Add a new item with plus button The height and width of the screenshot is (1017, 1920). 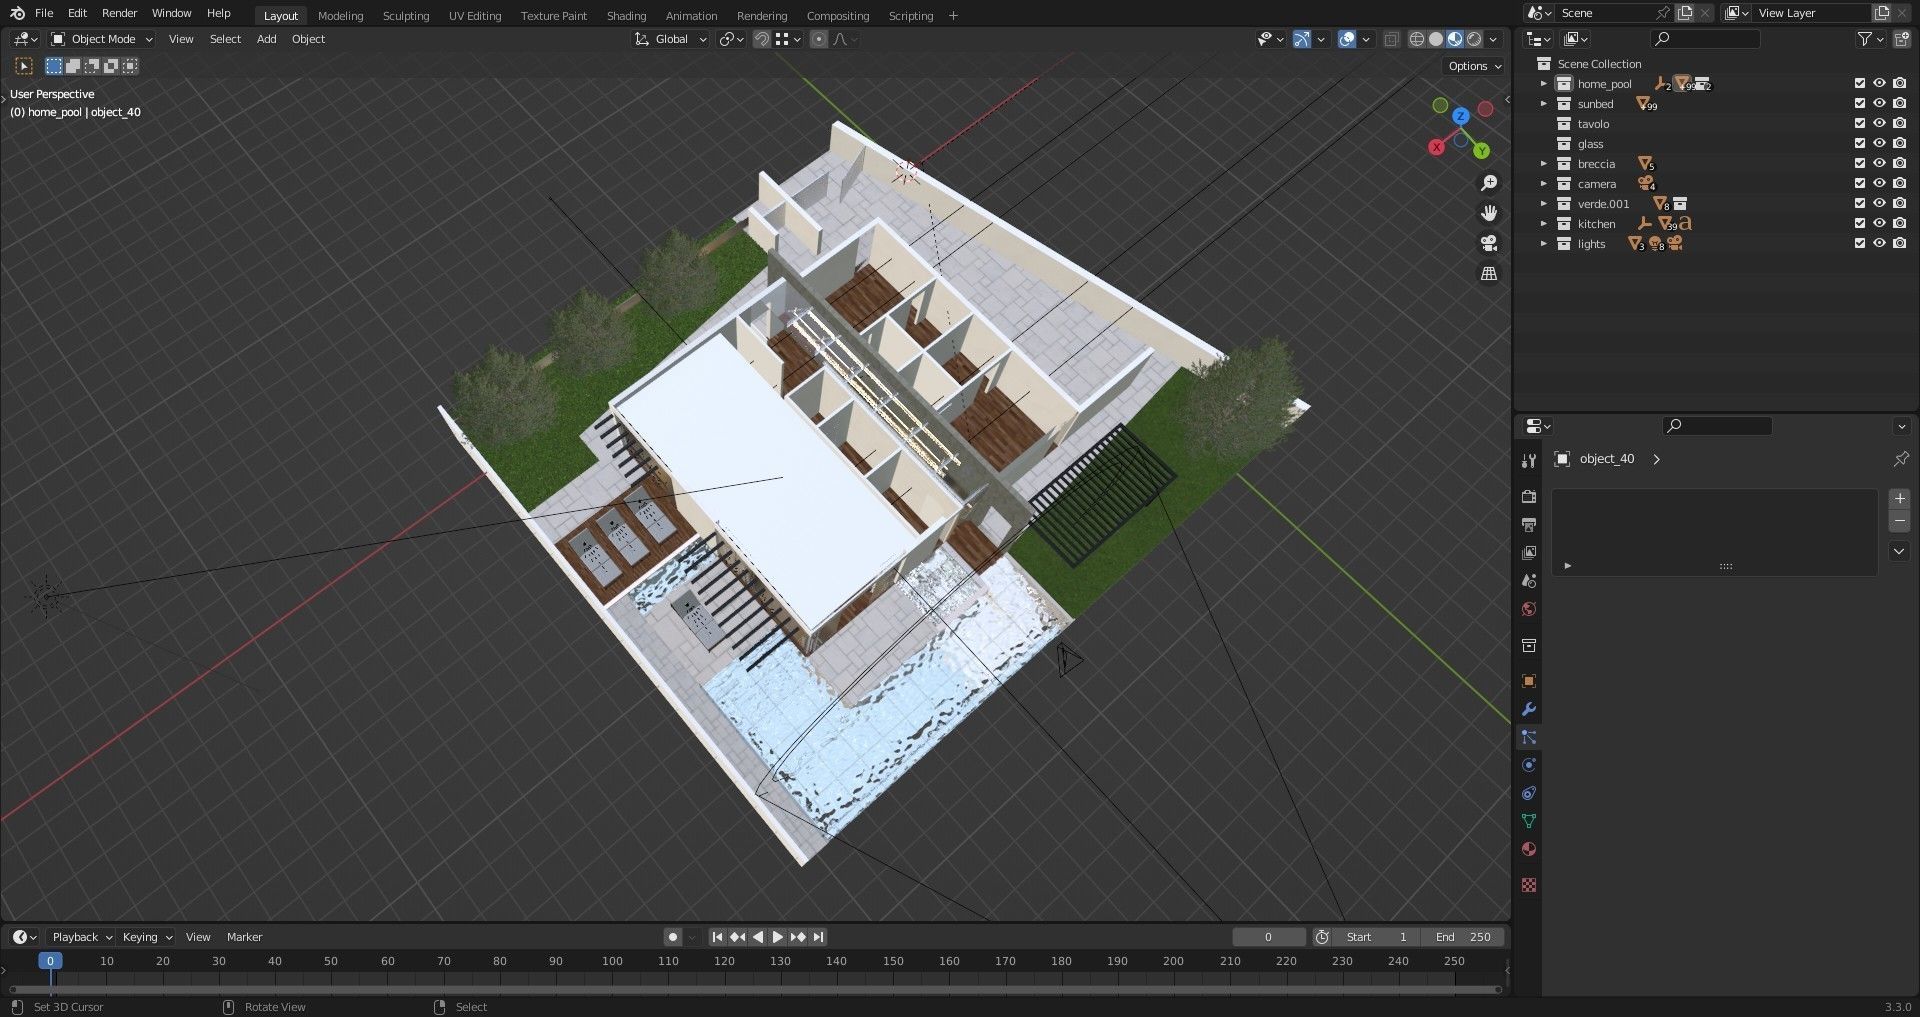coord(1900,498)
